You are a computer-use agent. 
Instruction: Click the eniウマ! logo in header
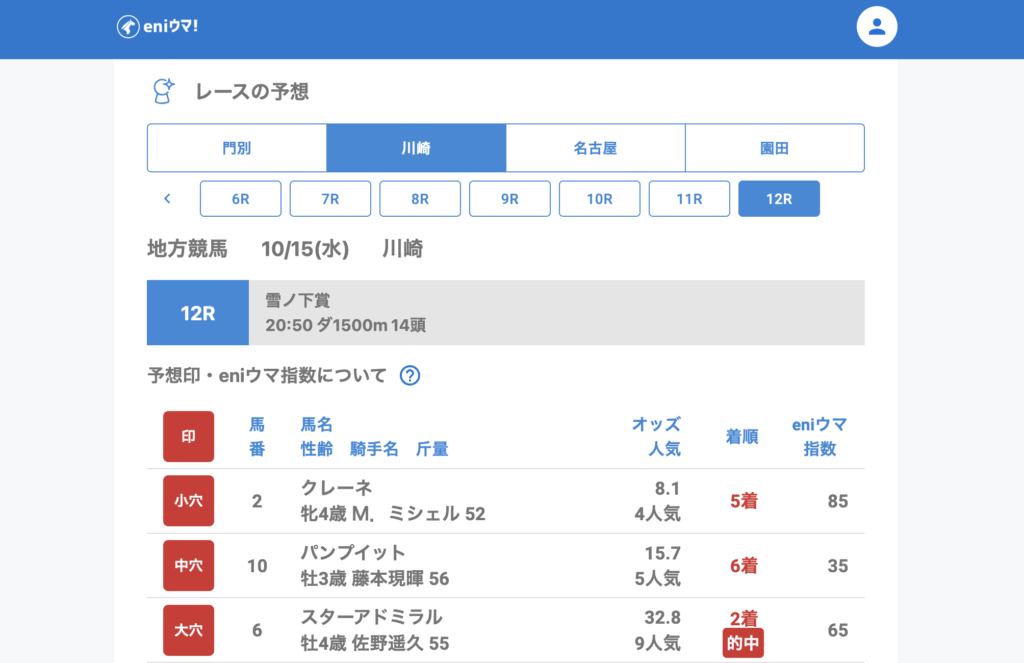157,27
